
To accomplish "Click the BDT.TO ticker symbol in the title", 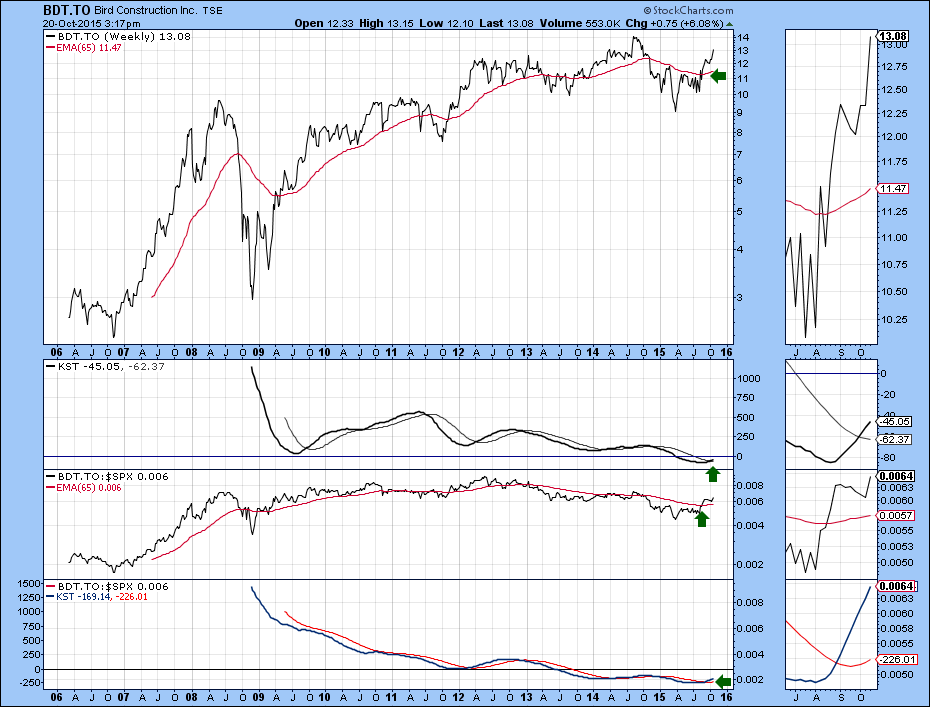I will pyautogui.click(x=66, y=10).
